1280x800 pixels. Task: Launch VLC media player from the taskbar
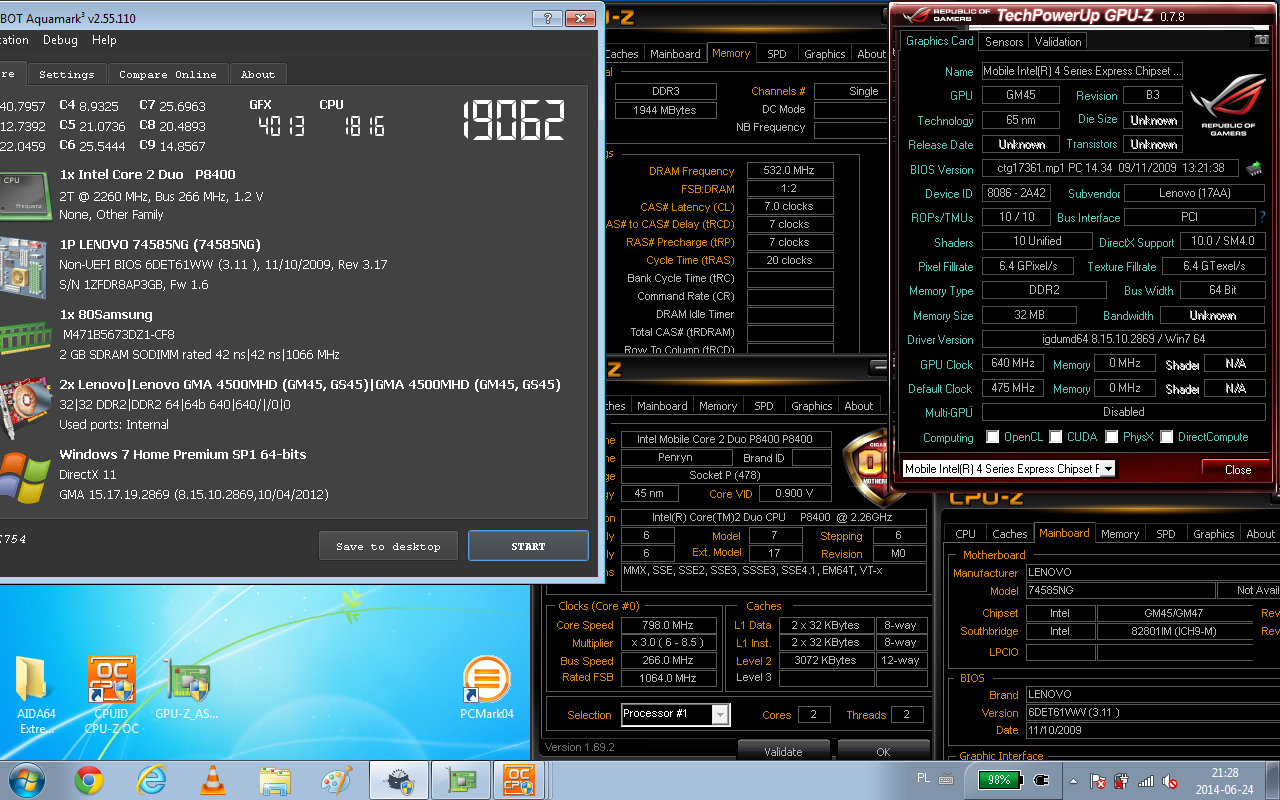click(x=213, y=779)
